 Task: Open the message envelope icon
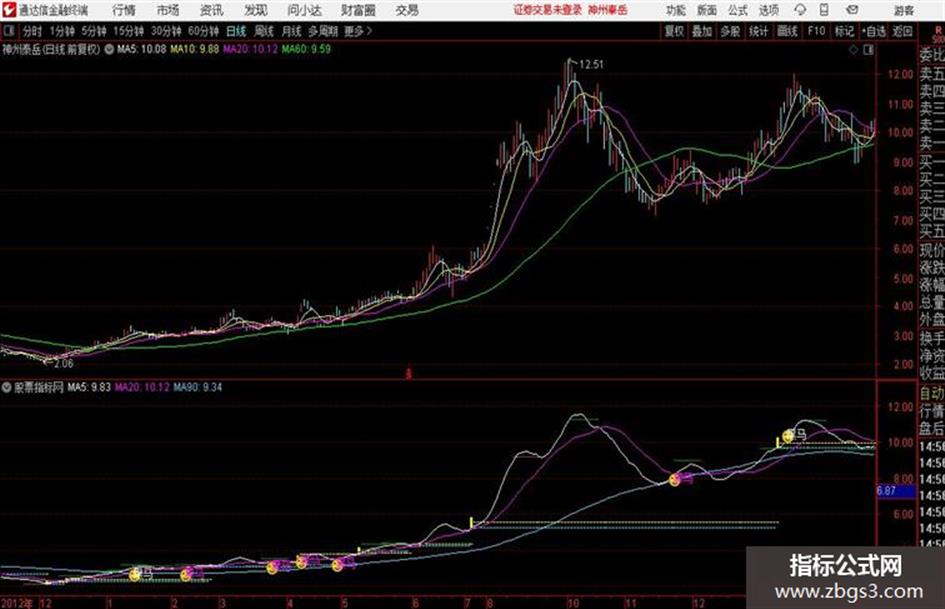coord(852,10)
